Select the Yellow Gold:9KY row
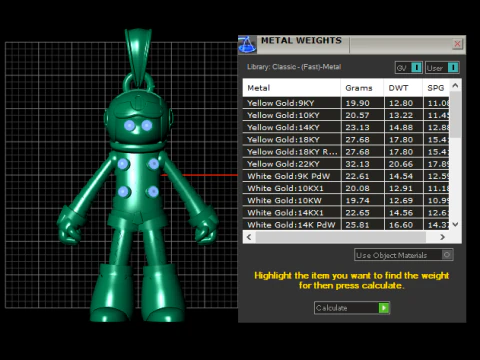 click(346, 103)
